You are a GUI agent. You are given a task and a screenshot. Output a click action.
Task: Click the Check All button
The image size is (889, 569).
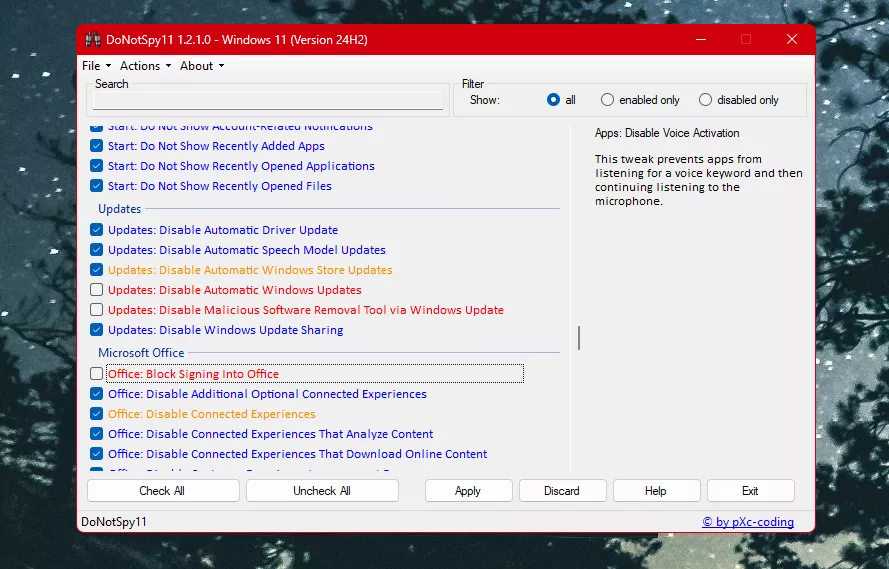point(163,491)
